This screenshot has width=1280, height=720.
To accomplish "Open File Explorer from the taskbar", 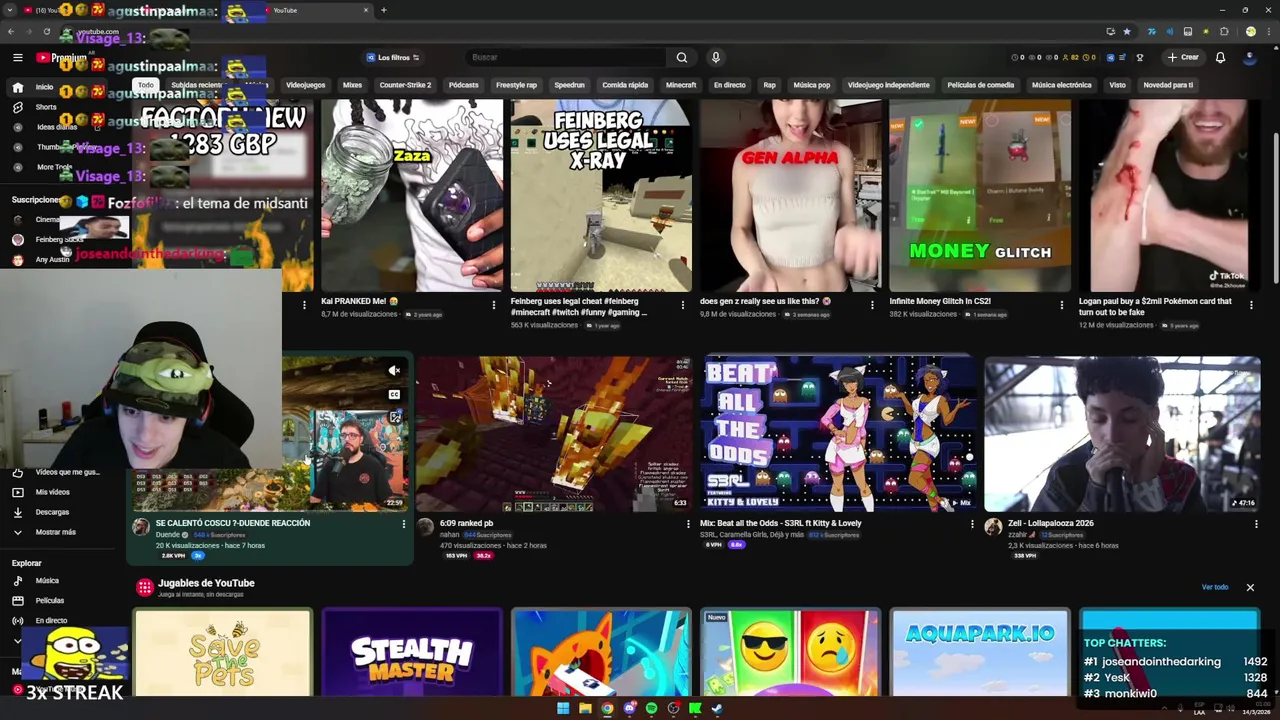I will [585, 709].
